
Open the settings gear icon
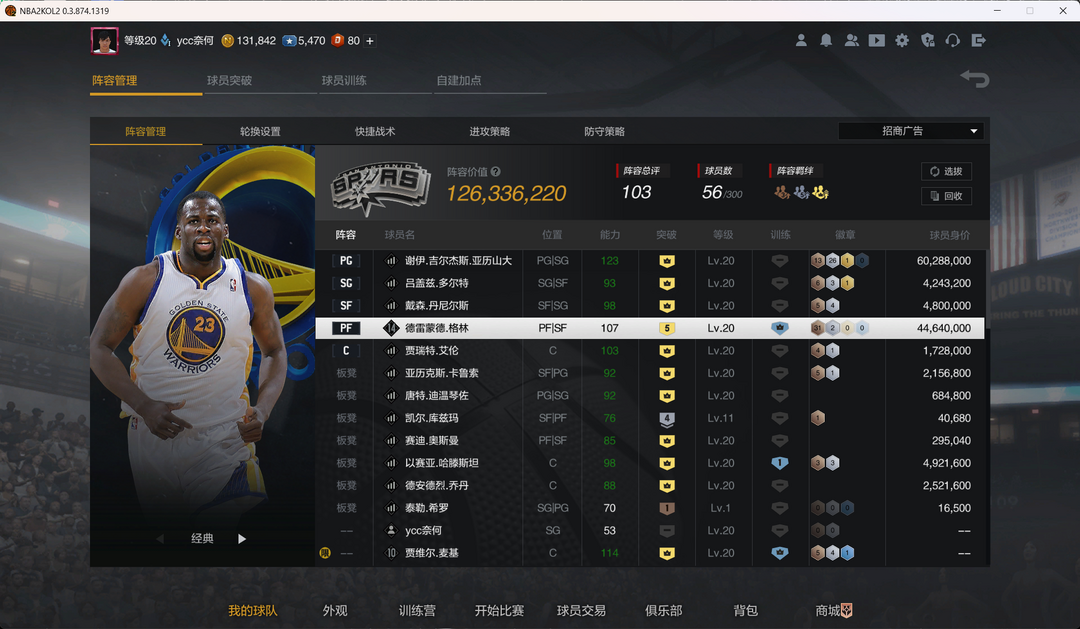point(902,41)
